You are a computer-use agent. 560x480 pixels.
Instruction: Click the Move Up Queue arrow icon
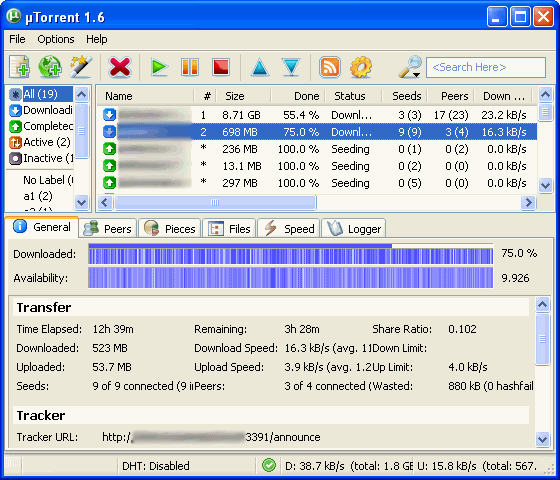(260, 67)
